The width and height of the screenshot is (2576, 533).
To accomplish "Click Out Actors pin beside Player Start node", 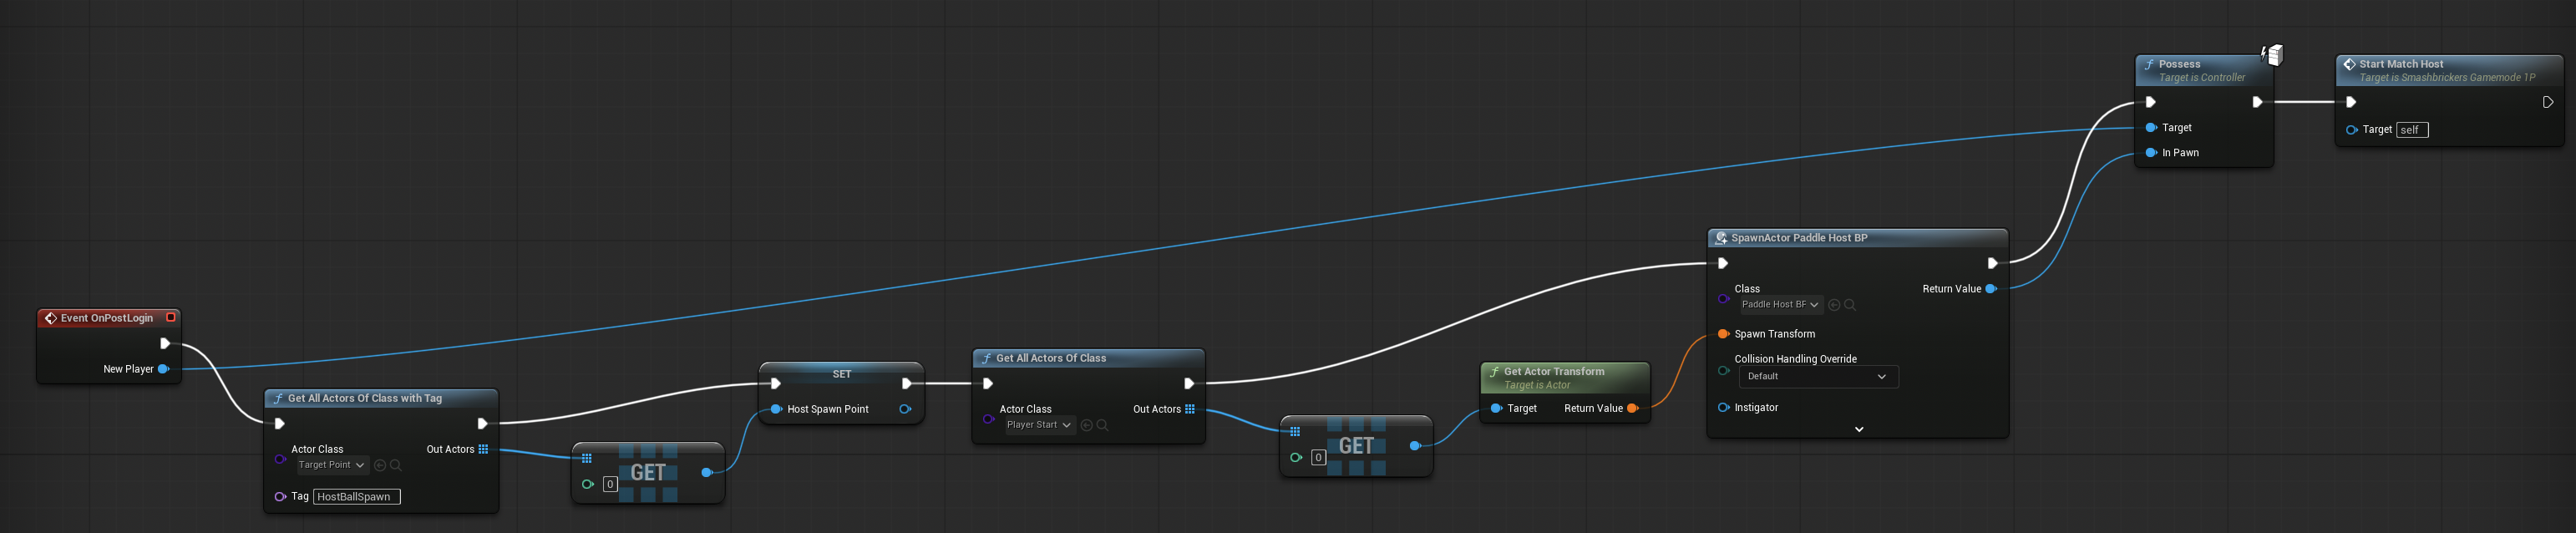I will tap(1190, 409).
